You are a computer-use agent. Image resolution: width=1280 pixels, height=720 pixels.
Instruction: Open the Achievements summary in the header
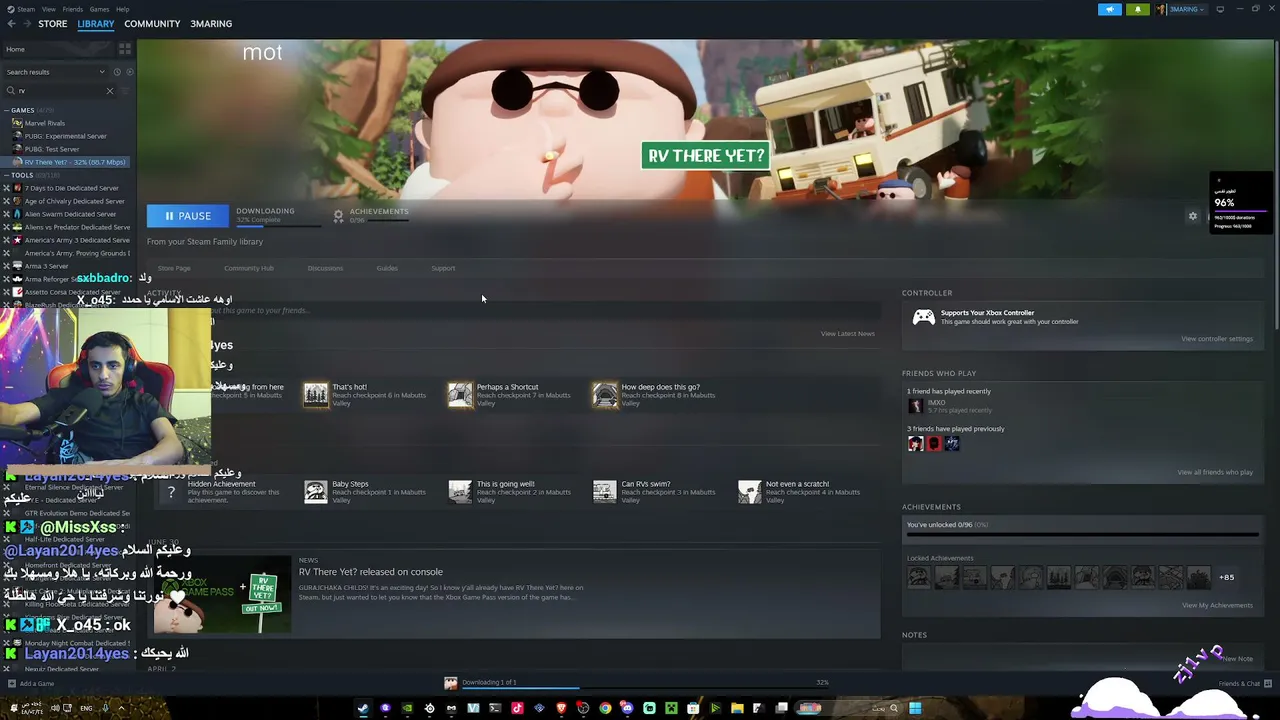371,215
